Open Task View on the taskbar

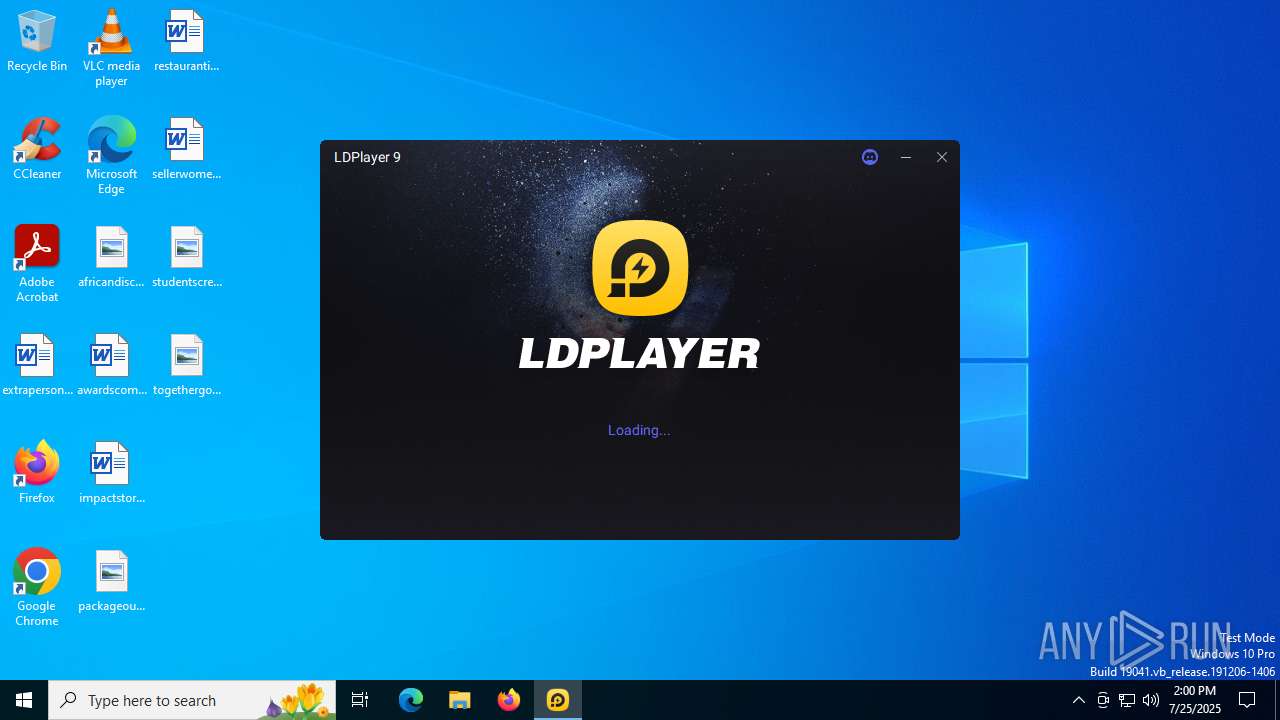tap(360, 700)
